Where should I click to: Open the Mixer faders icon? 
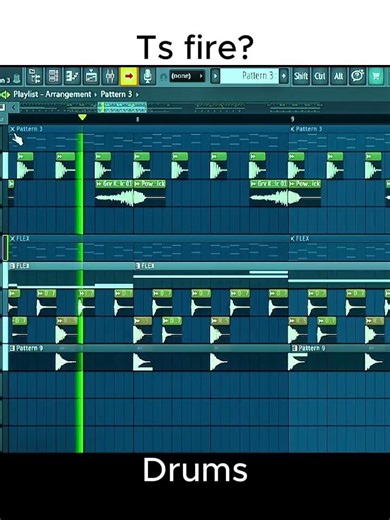110,76
